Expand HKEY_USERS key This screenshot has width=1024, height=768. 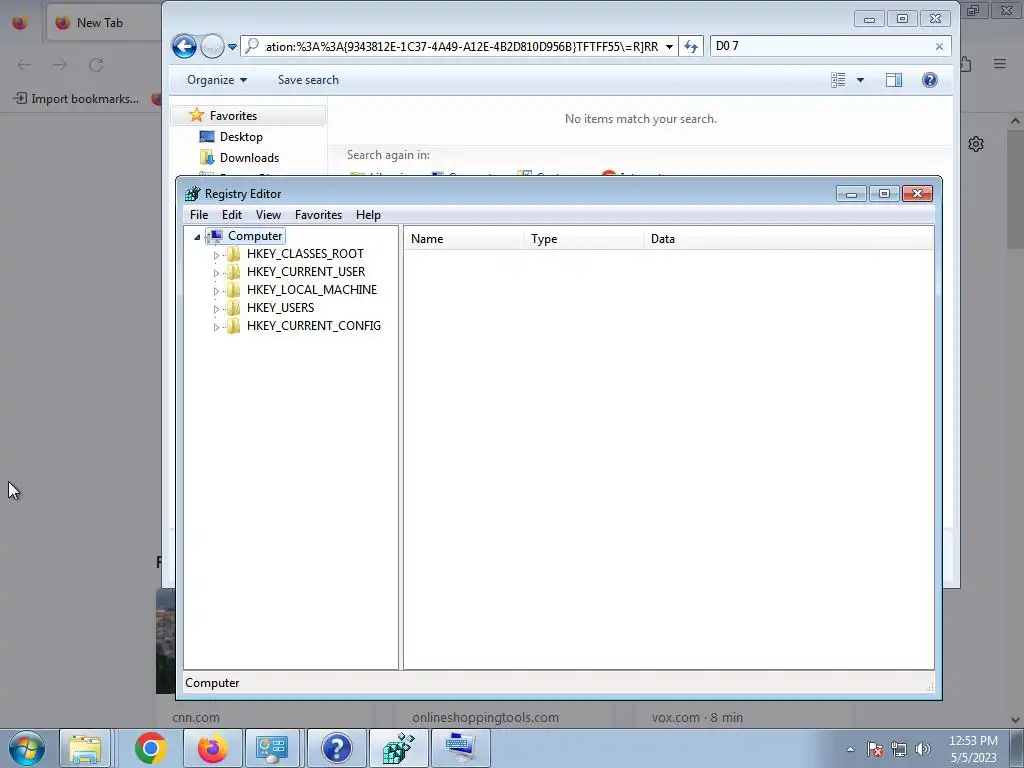click(x=216, y=309)
